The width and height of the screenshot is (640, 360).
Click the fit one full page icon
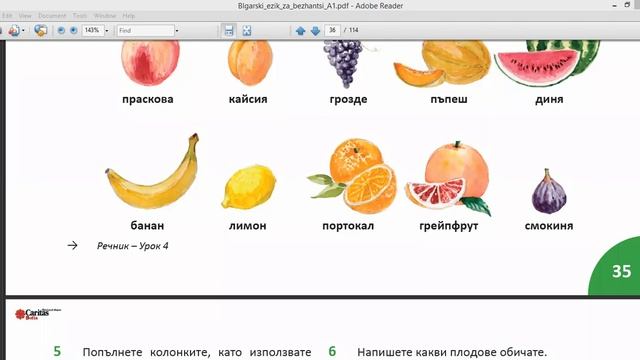[x=247, y=30]
